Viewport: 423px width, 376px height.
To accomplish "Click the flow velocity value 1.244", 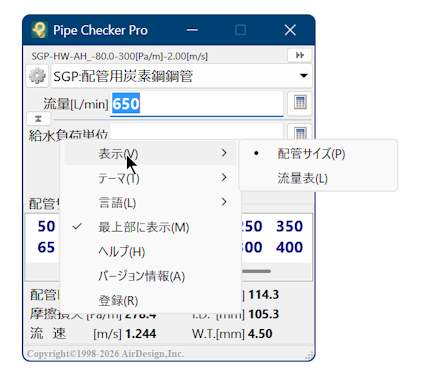I will coord(141,334).
